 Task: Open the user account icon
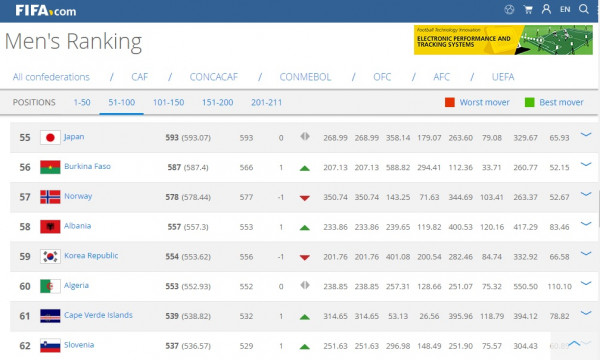pos(546,9)
